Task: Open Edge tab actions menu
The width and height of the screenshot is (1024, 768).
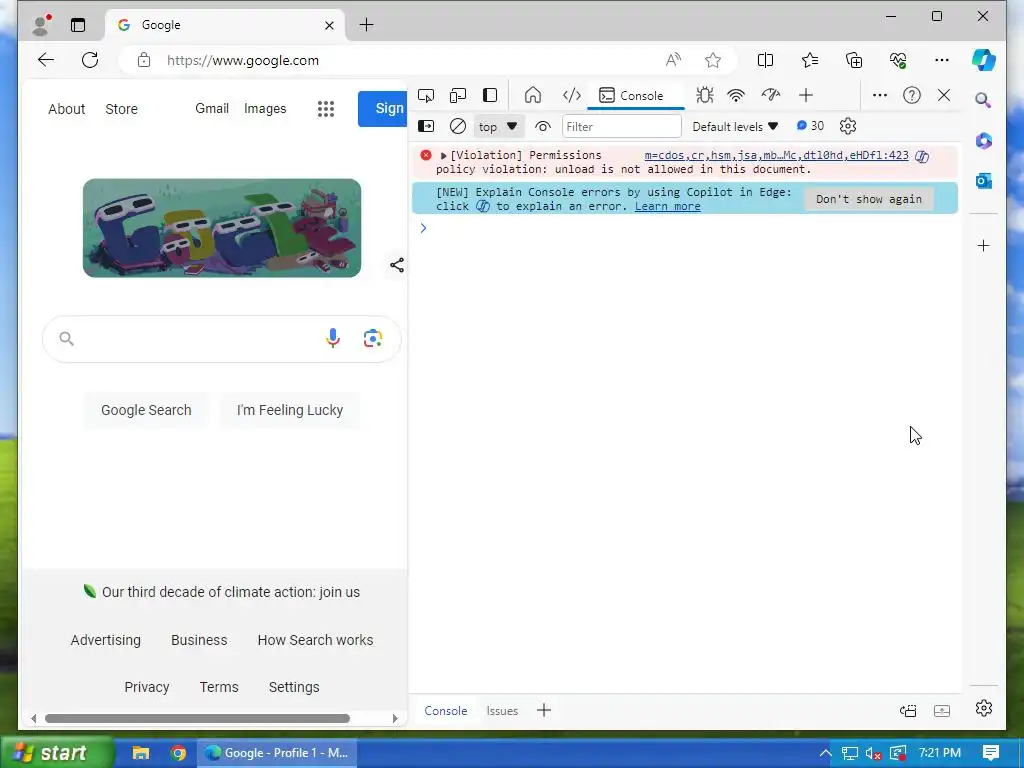Action: click(78, 25)
